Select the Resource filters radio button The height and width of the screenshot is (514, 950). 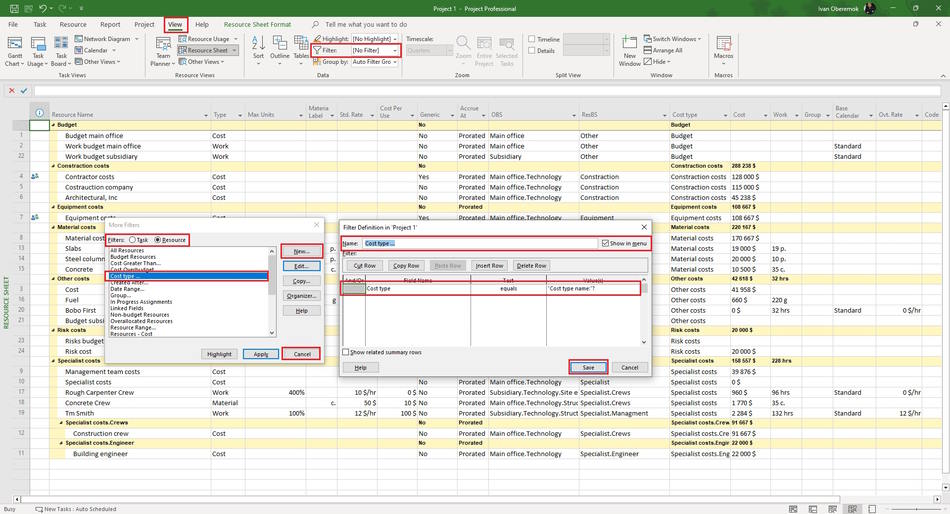[x=158, y=240]
